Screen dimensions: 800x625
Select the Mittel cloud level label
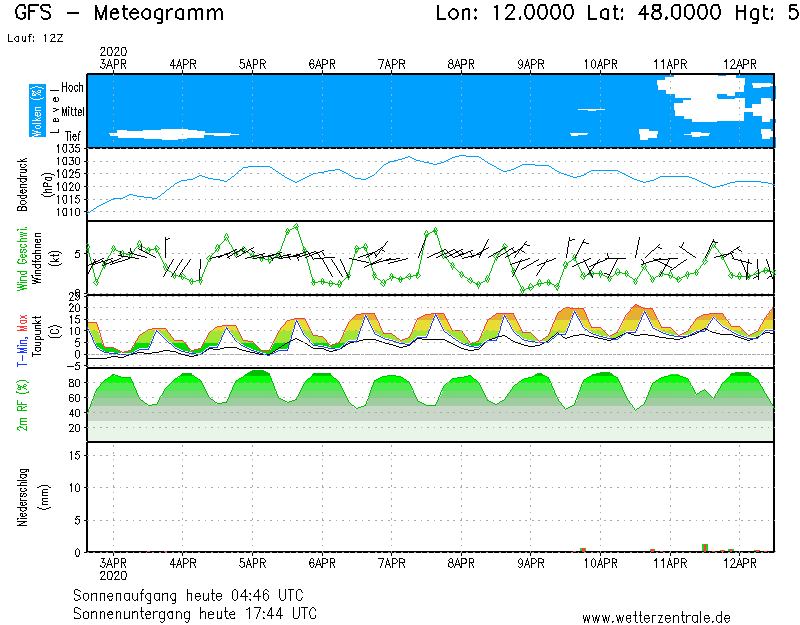(x=73, y=112)
